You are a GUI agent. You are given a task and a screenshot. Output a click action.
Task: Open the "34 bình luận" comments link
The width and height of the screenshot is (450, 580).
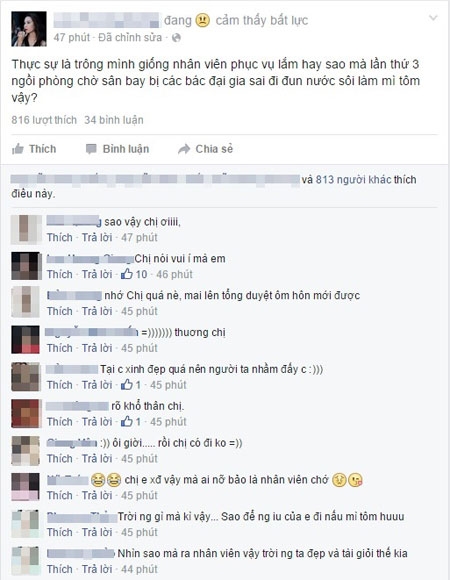(114, 120)
